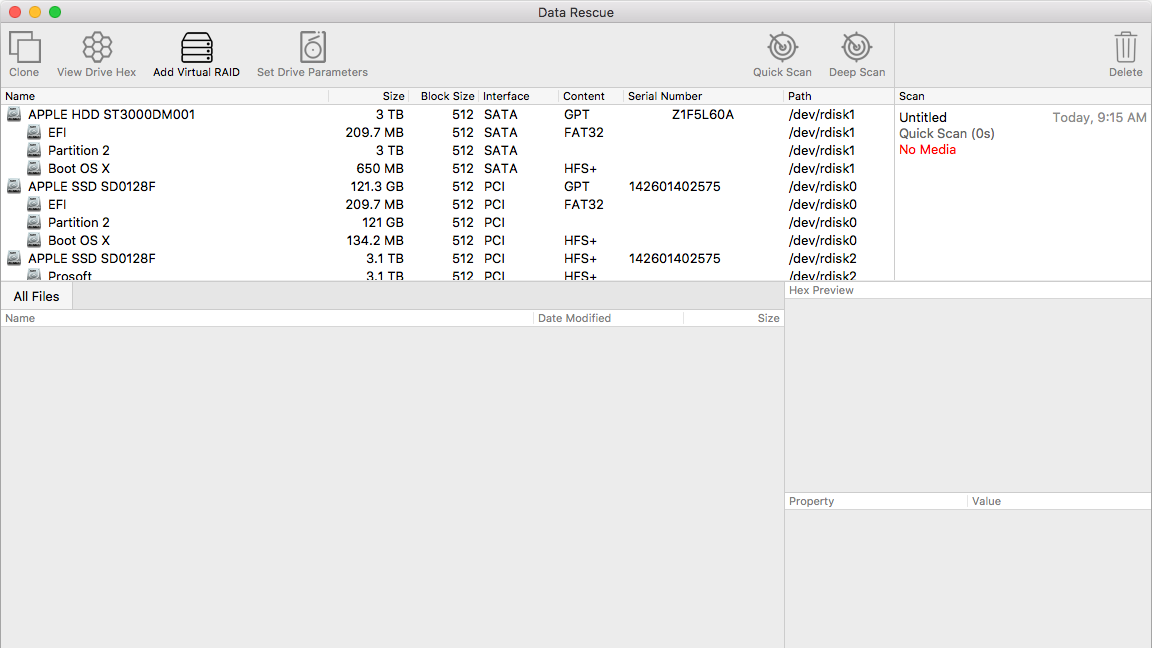The width and height of the screenshot is (1152, 648).
Task: Click the red No Media status text
Action: [x=927, y=150]
